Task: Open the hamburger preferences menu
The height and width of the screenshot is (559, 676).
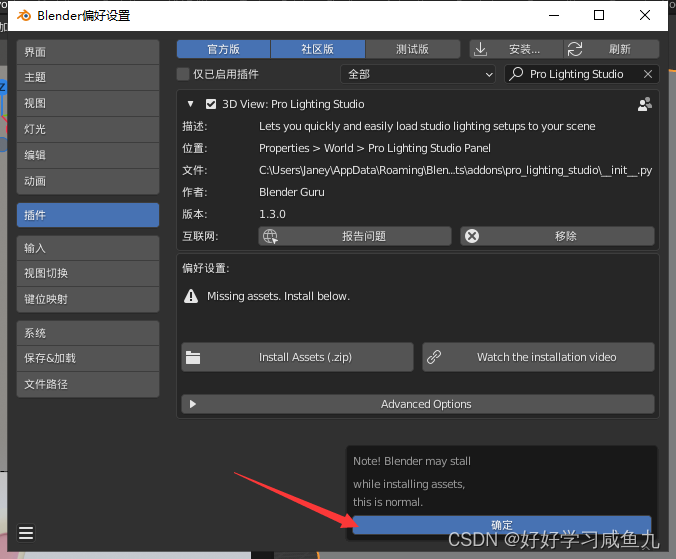Action: 26,533
